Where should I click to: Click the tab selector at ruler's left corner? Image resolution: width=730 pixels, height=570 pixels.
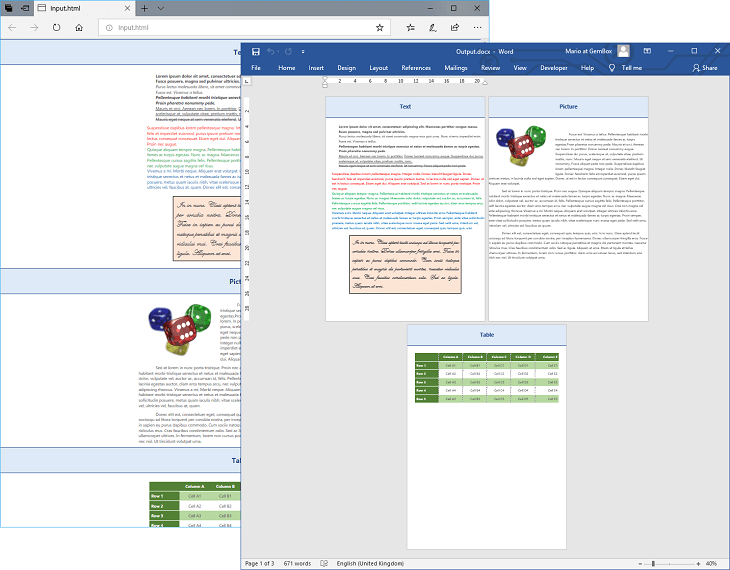[247, 82]
